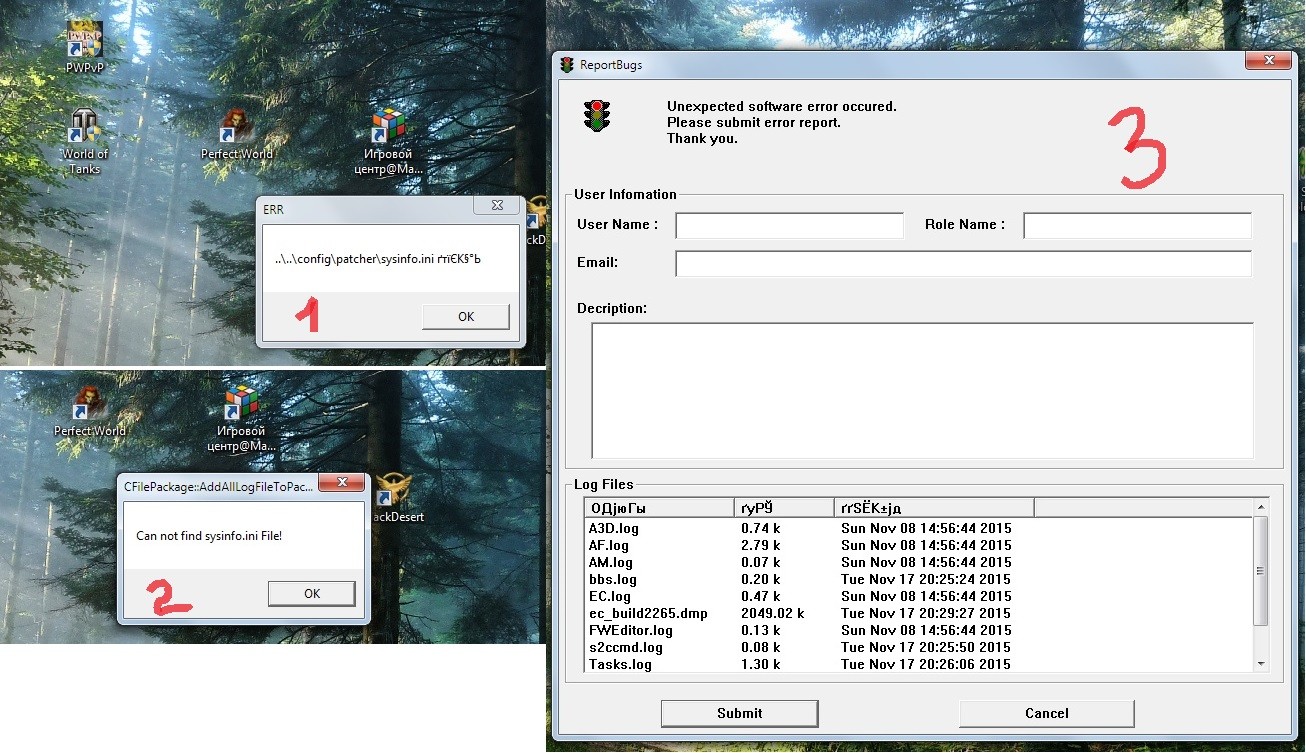Cancel the bug report
This screenshot has height=753, width=1306.
1046,713
